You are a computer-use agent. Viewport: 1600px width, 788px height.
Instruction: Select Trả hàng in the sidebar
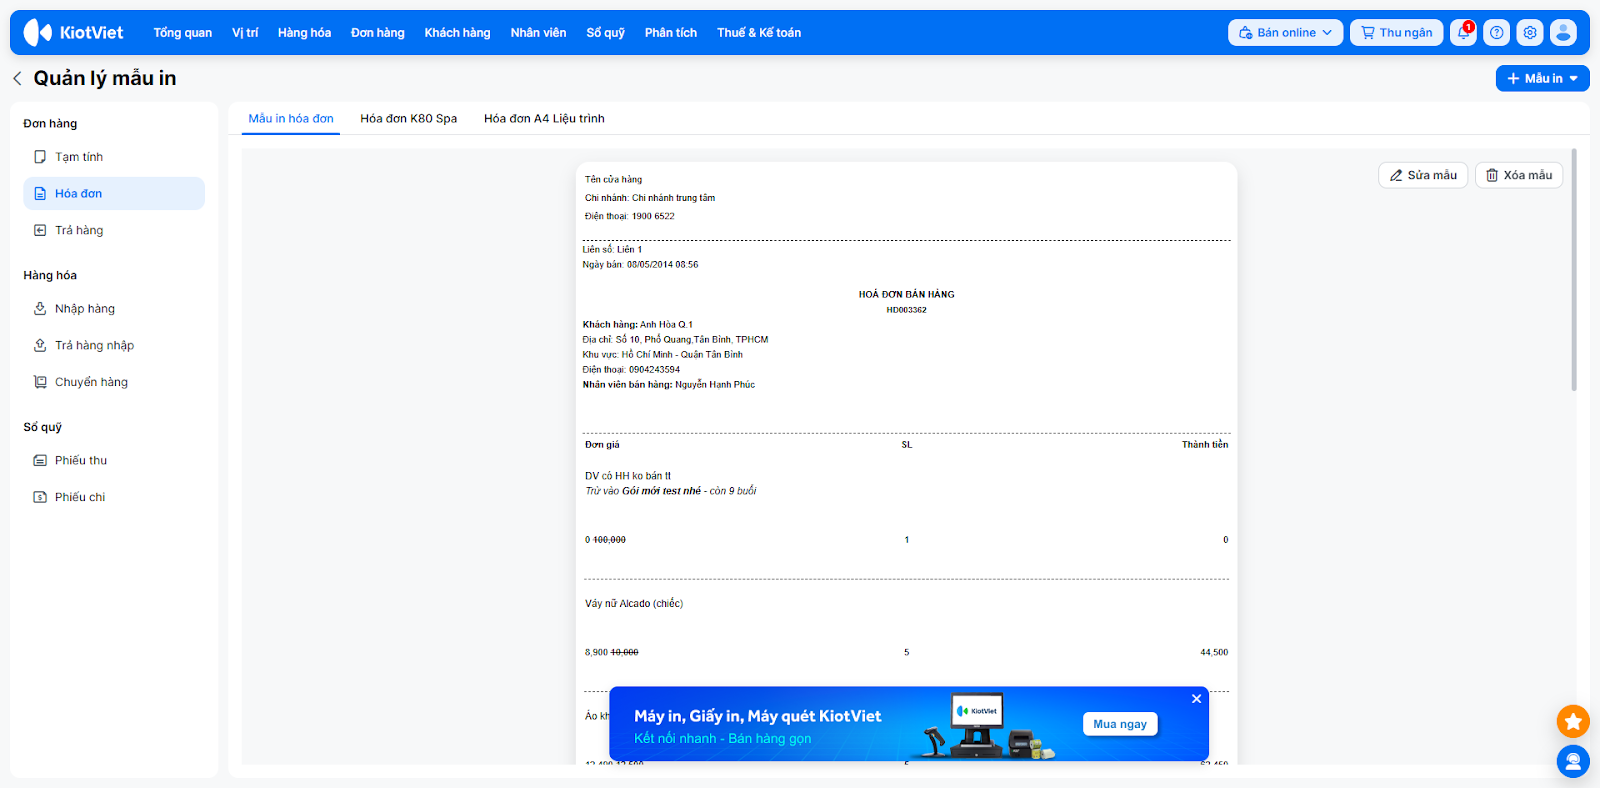114,230
